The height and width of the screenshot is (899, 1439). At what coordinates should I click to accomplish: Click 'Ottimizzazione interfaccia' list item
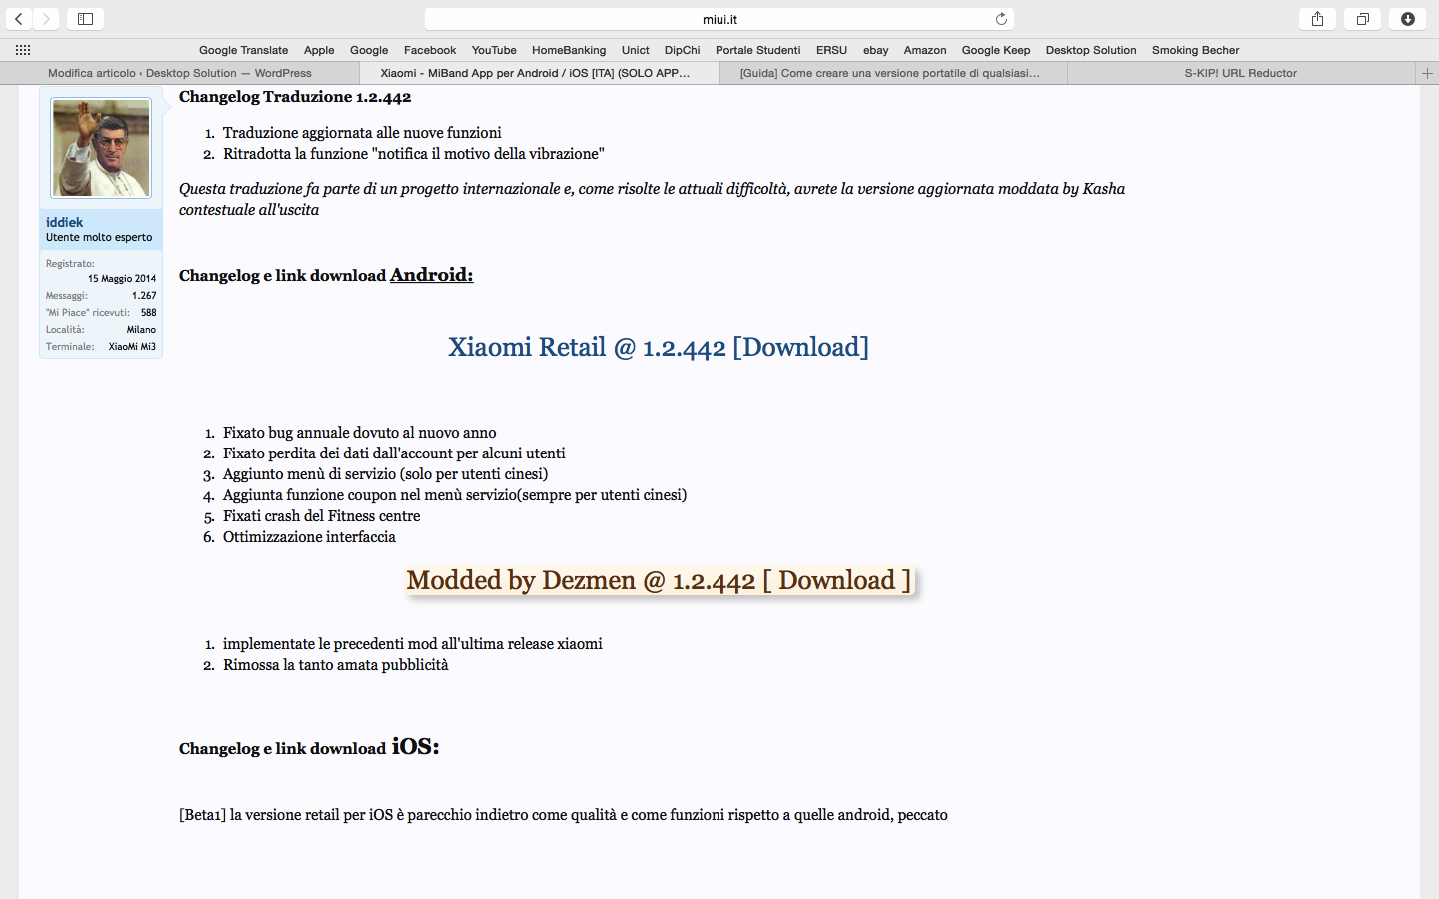(309, 537)
